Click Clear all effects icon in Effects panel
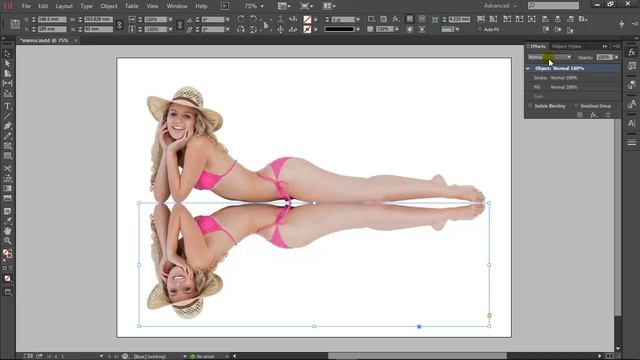The height and width of the screenshot is (360, 640). (580, 115)
